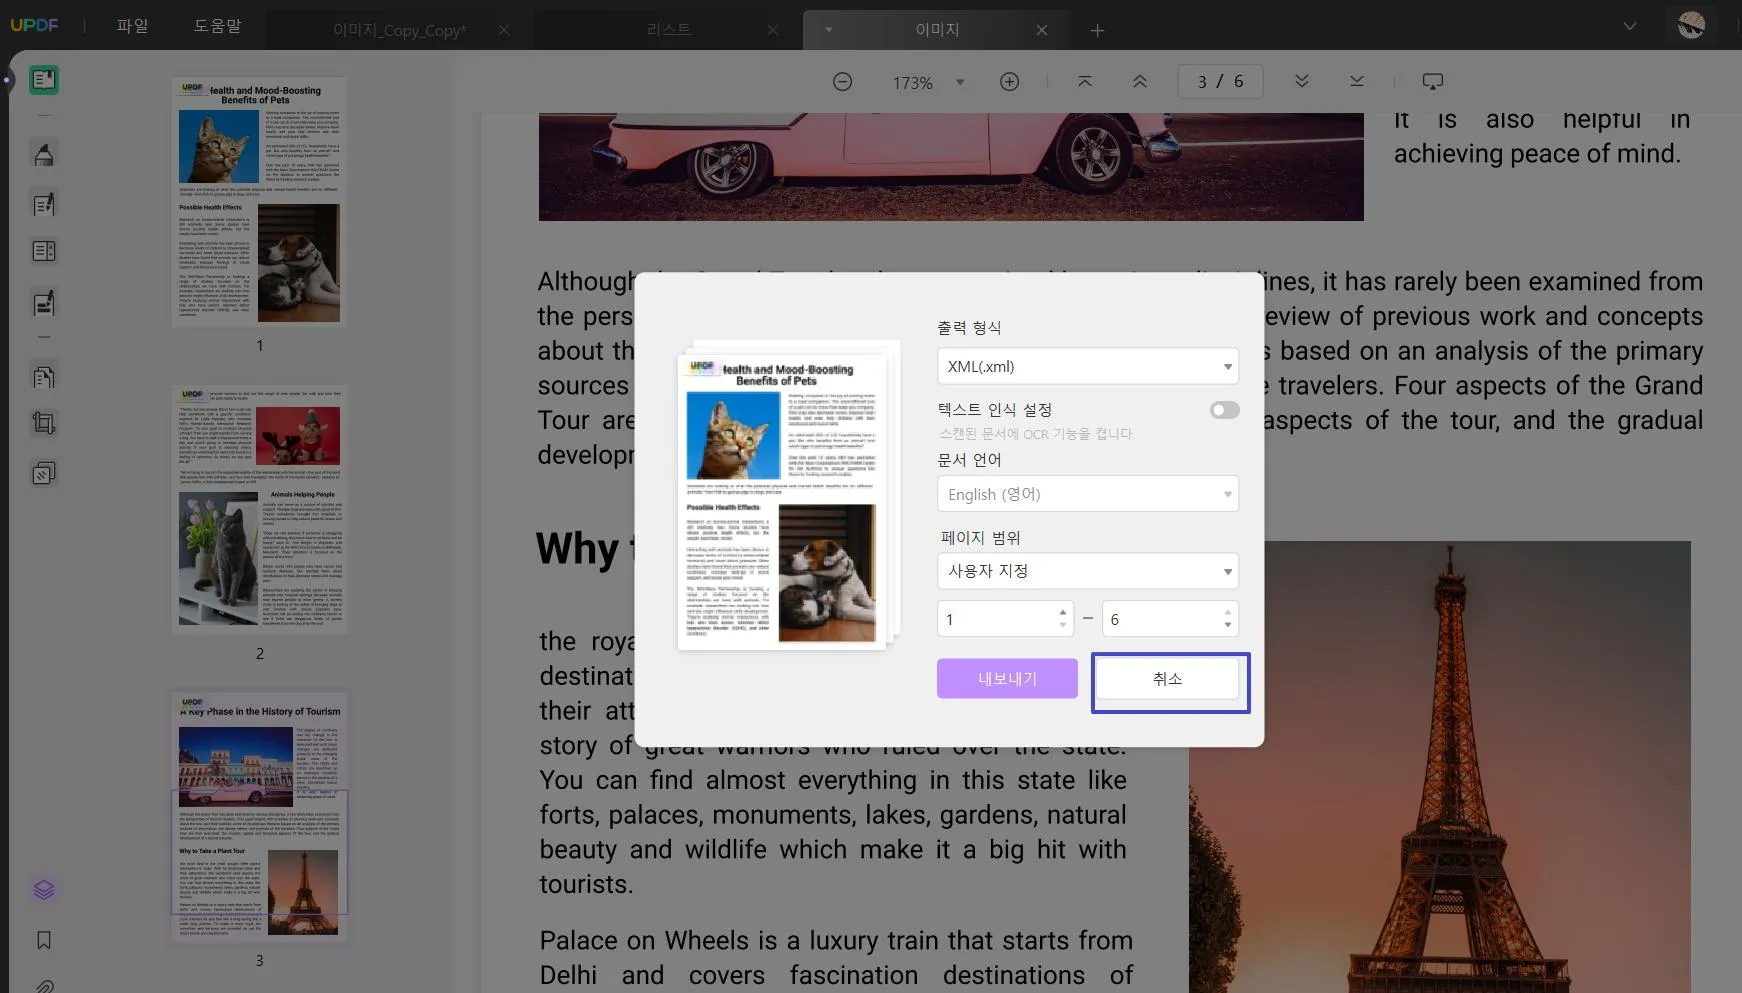Click the 페이지 범위 label
1742x993 pixels.
(980, 538)
